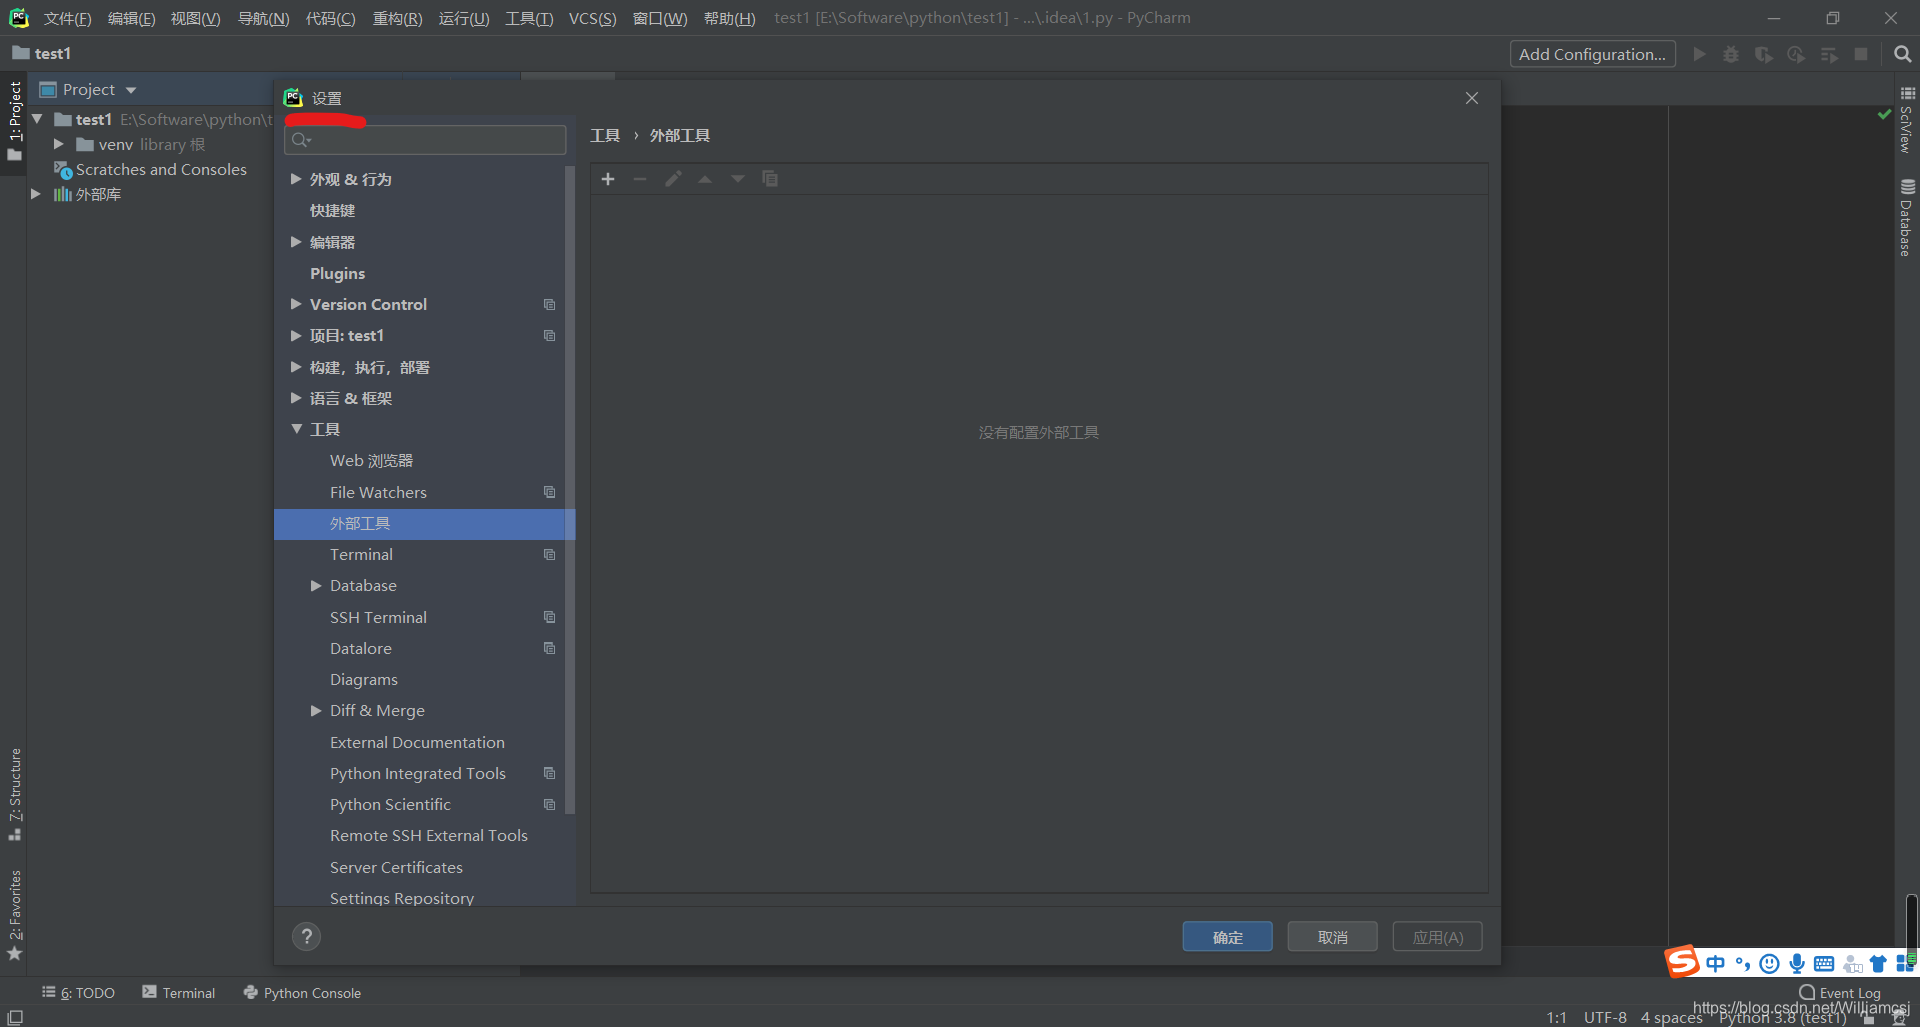Select Server Certificates settings item
The height and width of the screenshot is (1027, 1920).
(x=396, y=868)
